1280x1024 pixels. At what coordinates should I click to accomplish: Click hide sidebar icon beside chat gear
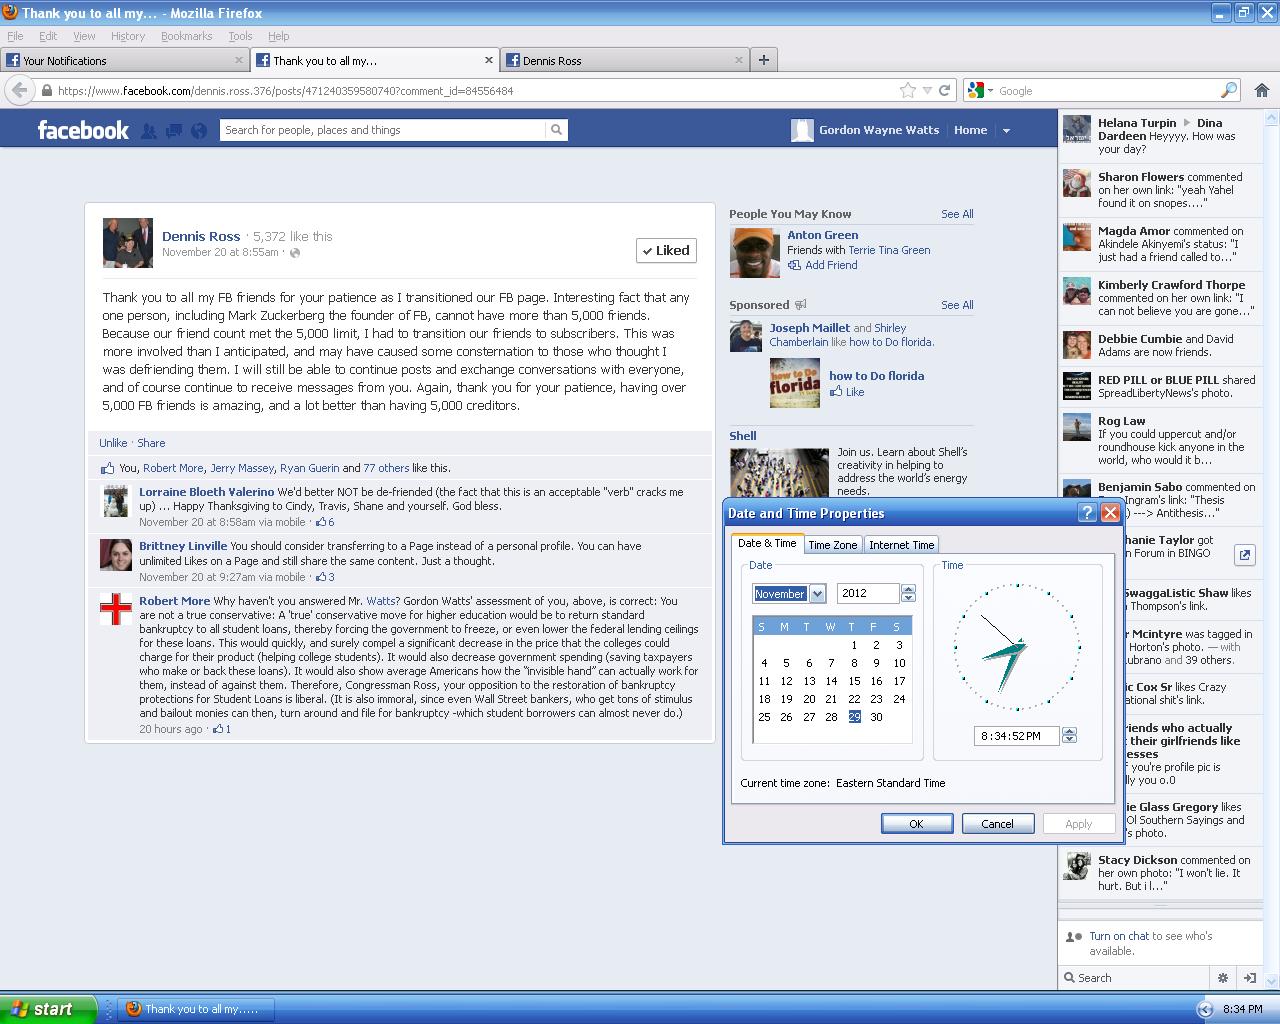pos(1249,978)
